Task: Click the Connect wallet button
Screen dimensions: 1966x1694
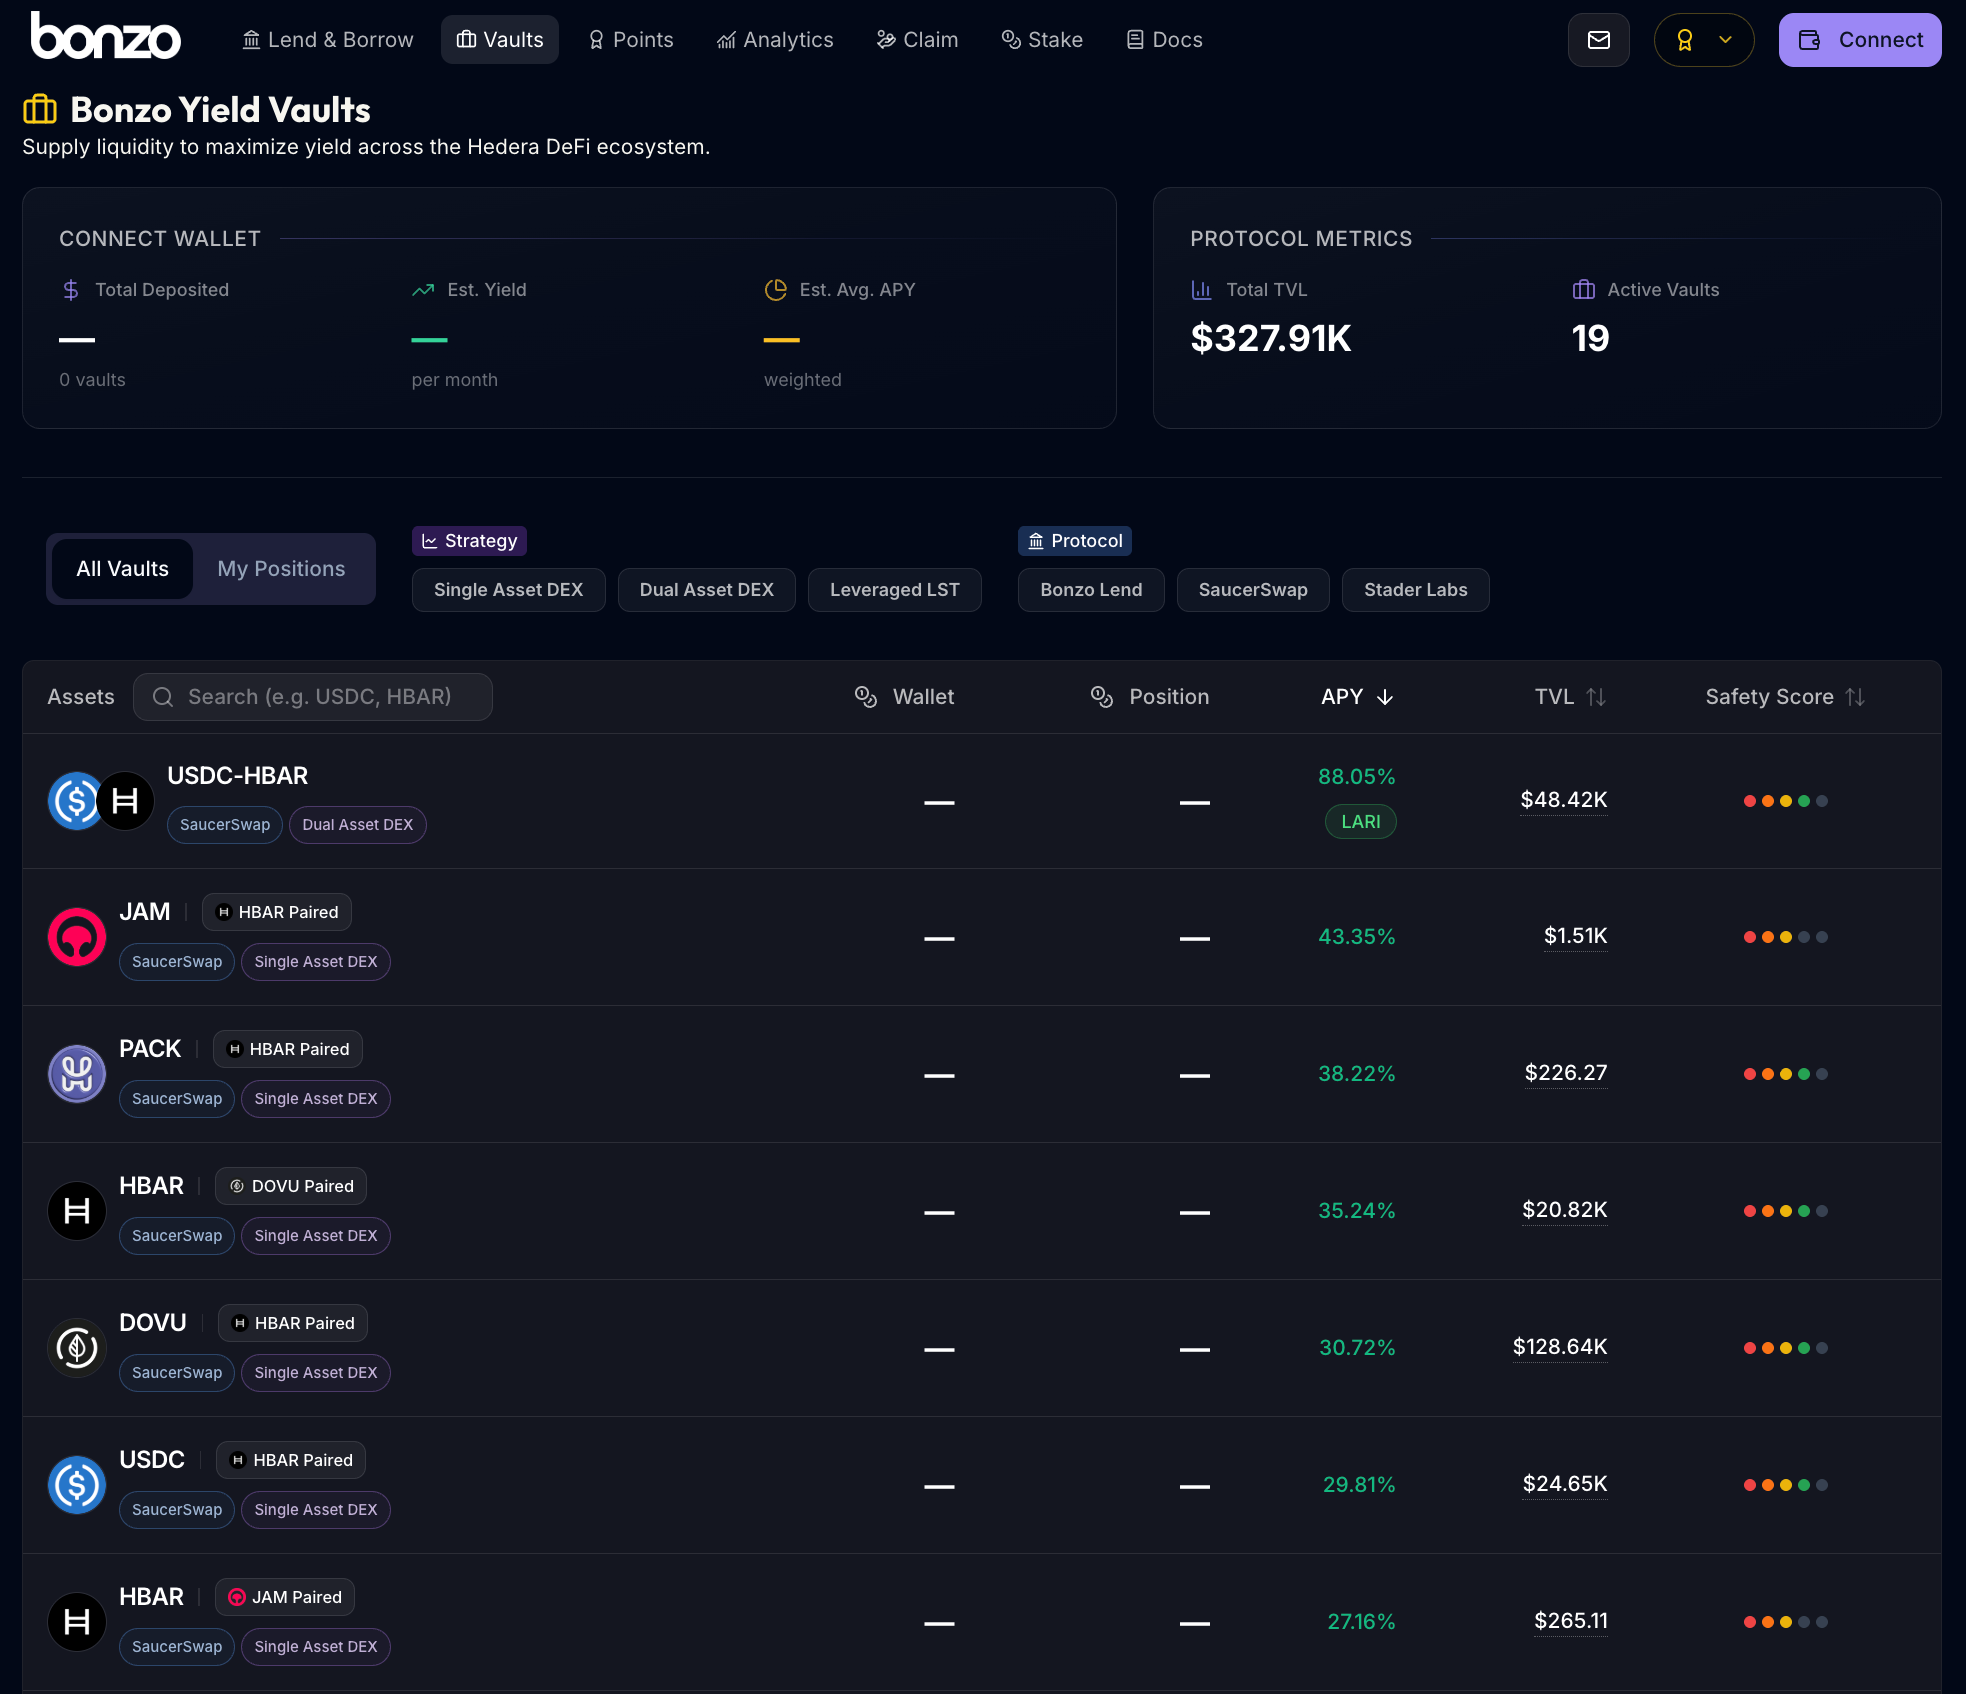Action: (x=1859, y=40)
